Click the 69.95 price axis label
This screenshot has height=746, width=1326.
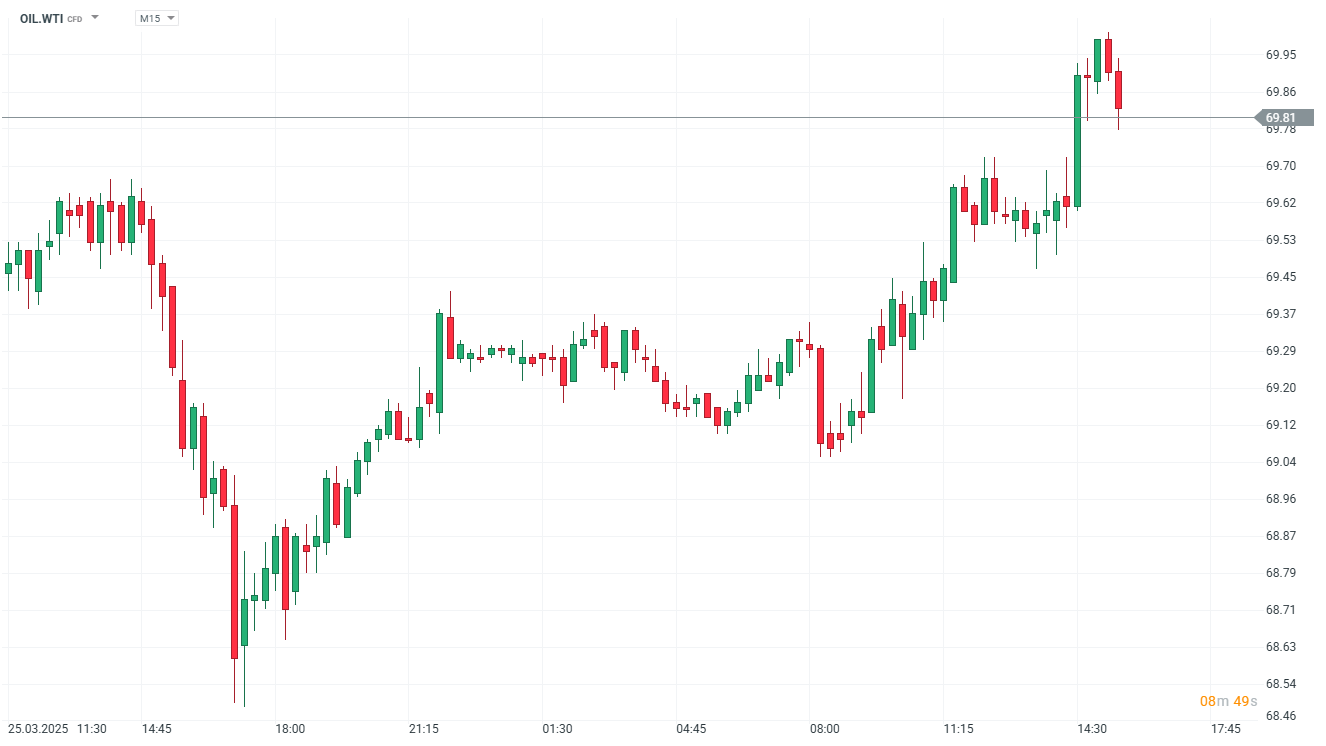1281,55
